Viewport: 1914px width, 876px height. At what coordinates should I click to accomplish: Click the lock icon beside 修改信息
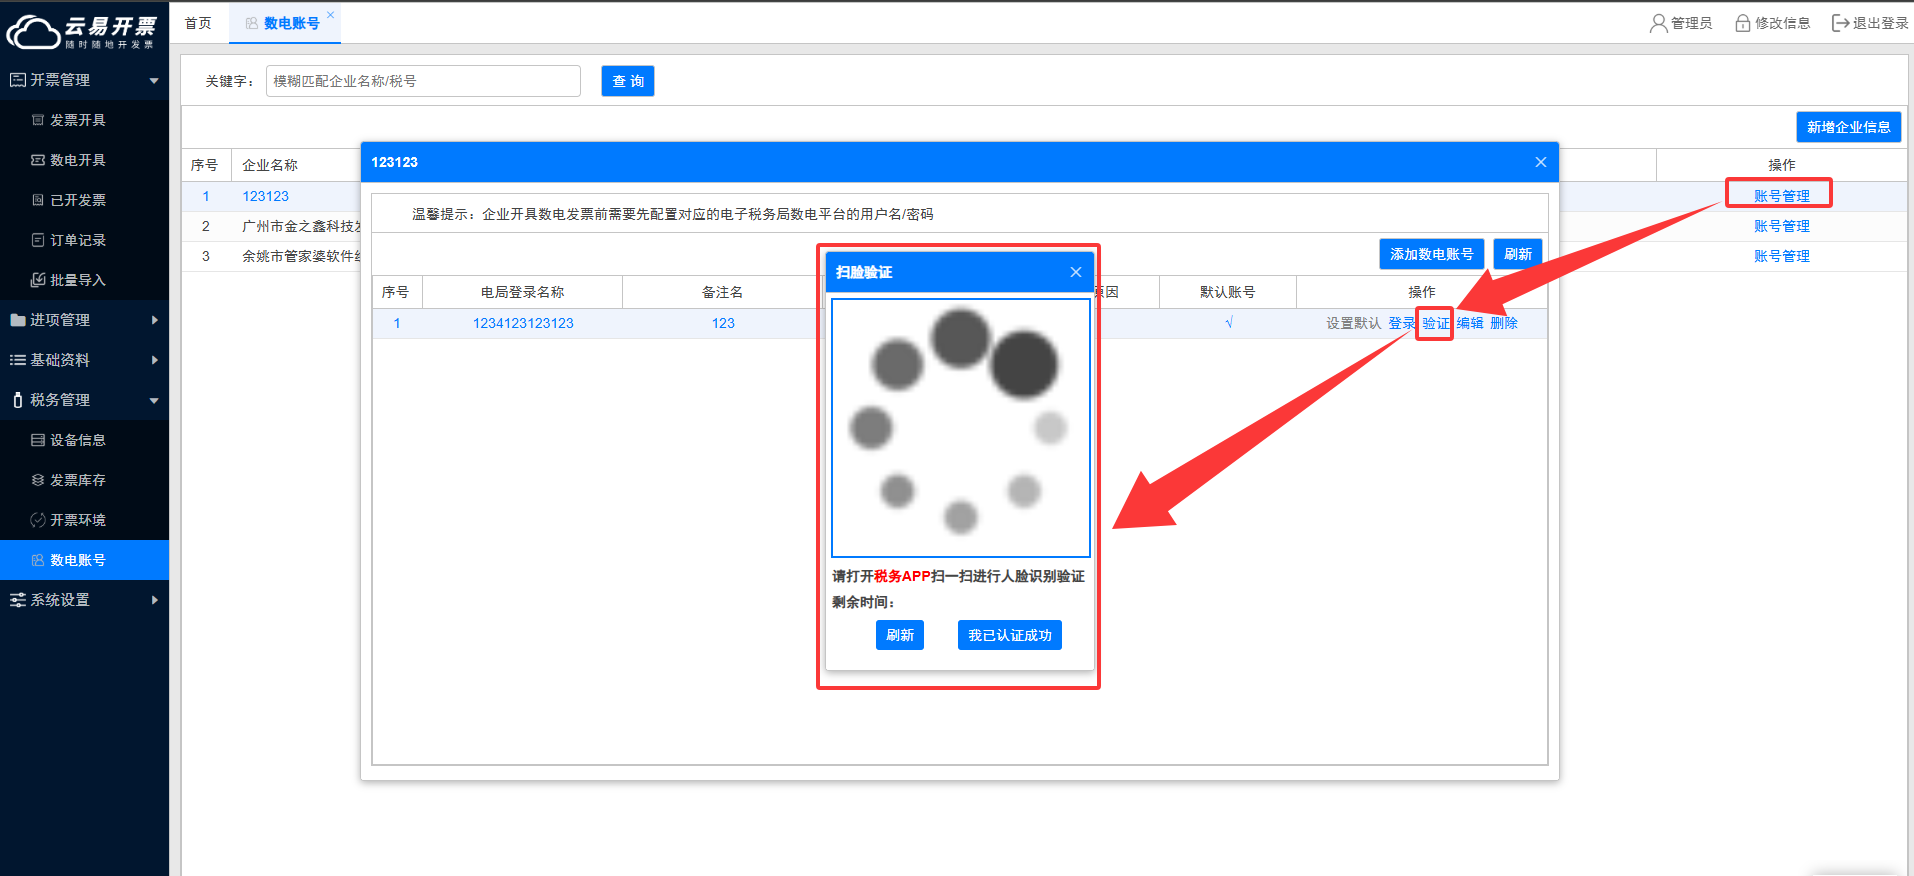tap(1743, 23)
